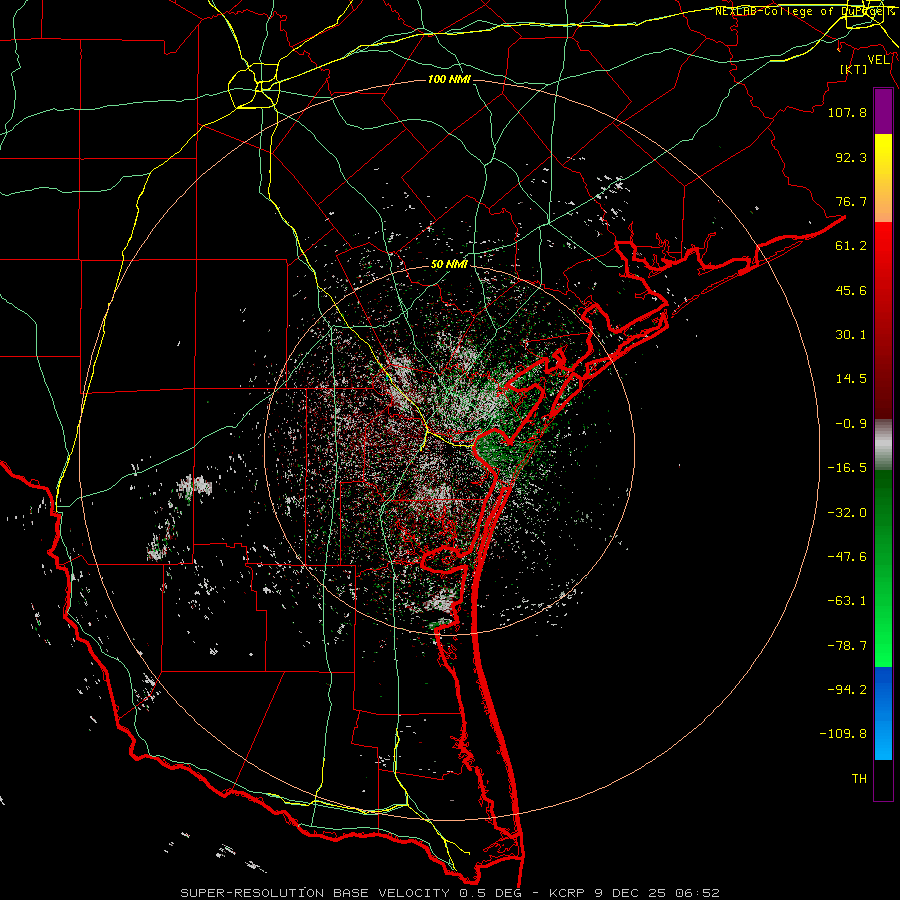Click the 45.6 velocity scale value
Image resolution: width=900 pixels, height=900 pixels.
pyautogui.click(x=851, y=290)
